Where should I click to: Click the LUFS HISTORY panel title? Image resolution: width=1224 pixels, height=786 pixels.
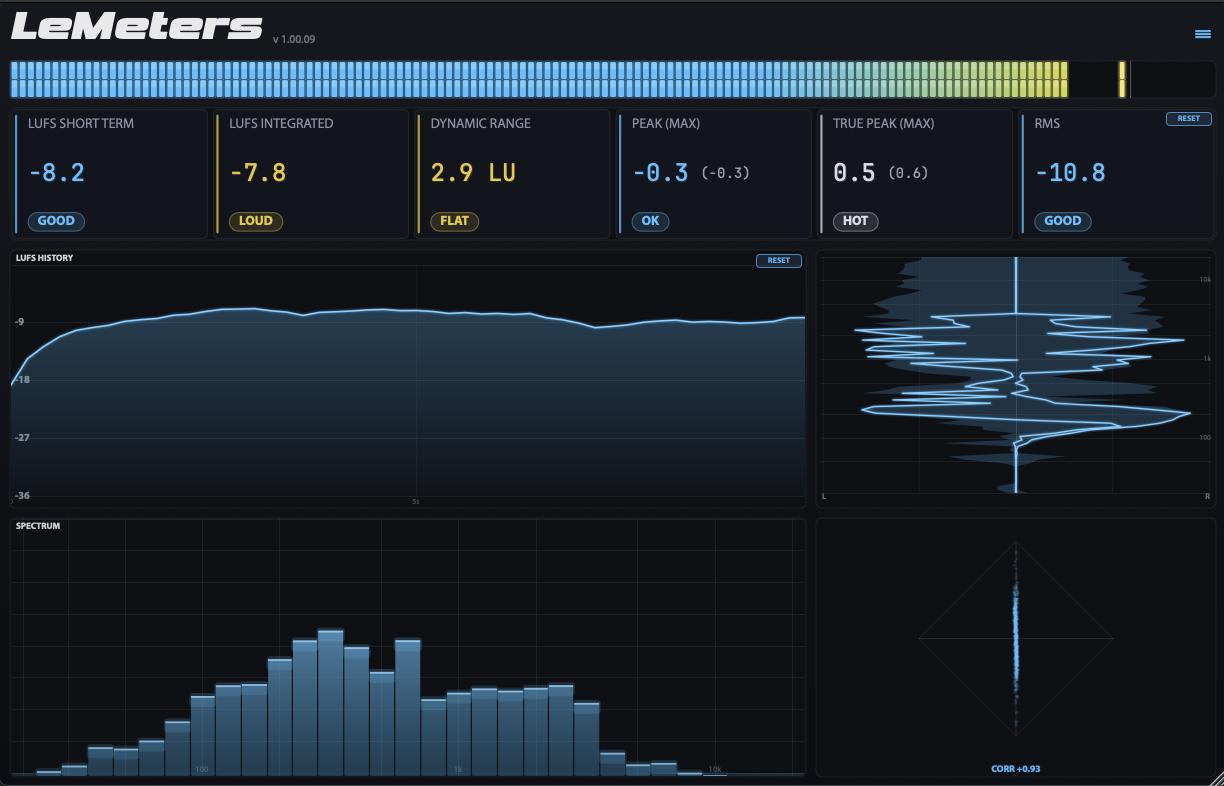pyautogui.click(x=44, y=258)
